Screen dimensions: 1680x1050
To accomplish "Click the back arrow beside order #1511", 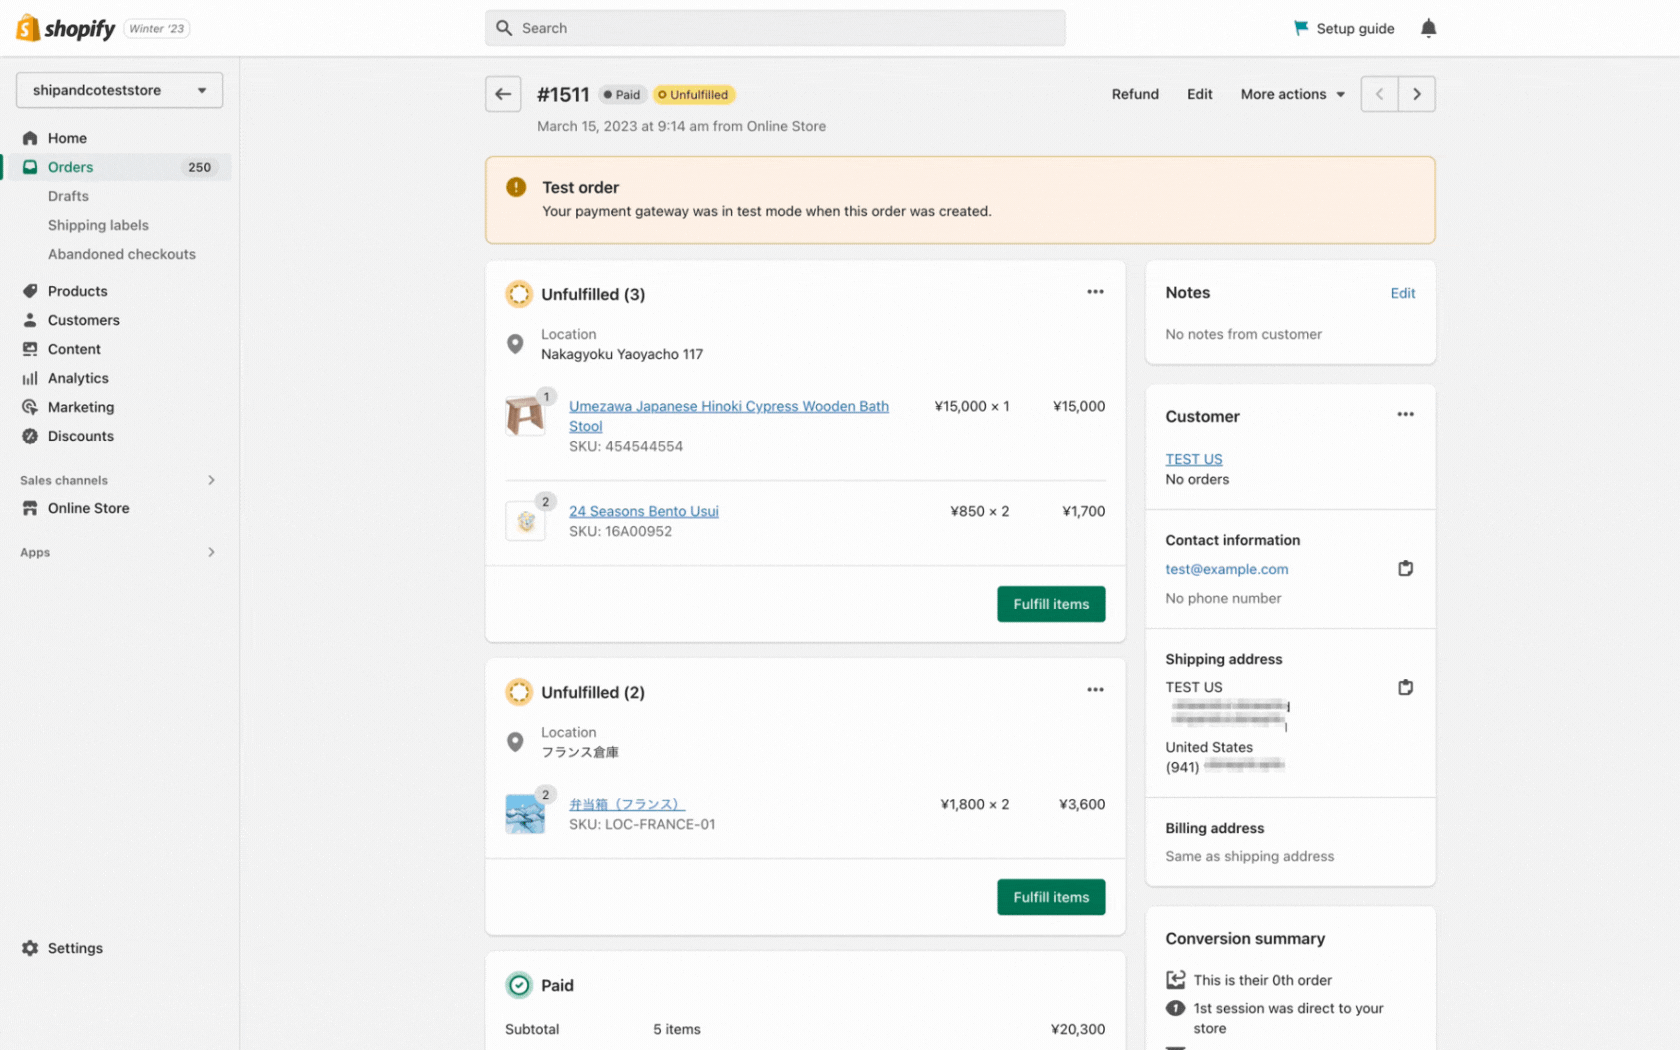I will (x=503, y=94).
